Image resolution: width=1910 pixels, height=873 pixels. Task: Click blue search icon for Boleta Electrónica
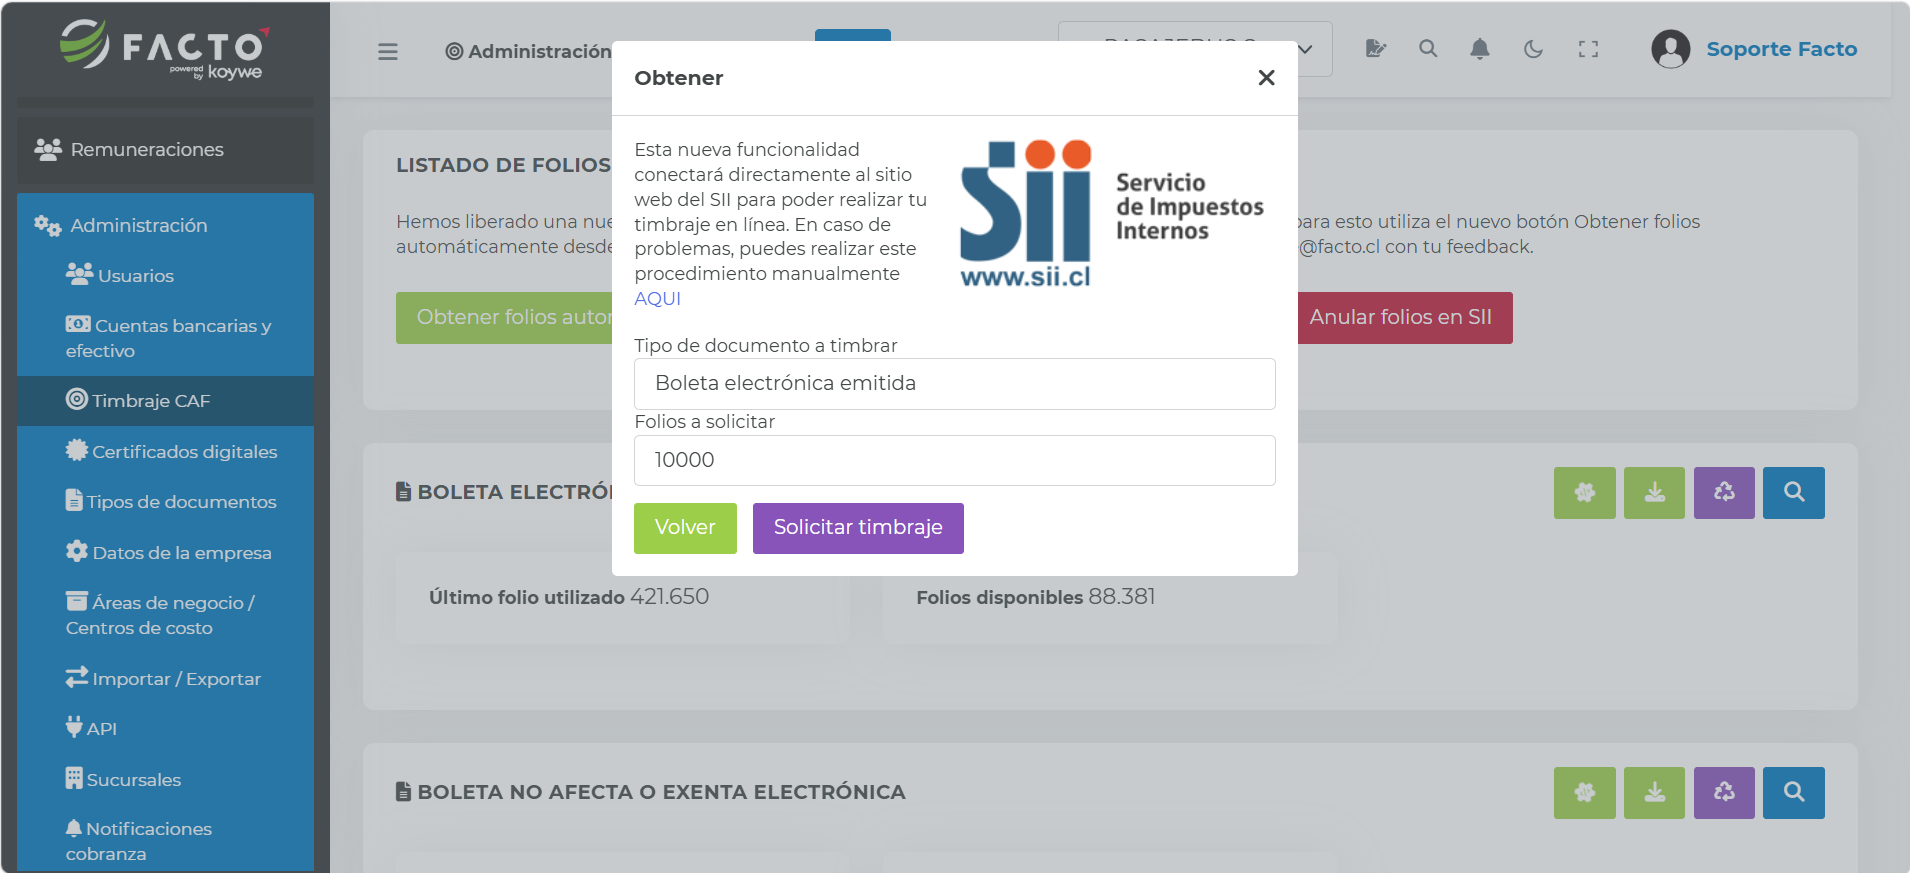tap(1794, 493)
